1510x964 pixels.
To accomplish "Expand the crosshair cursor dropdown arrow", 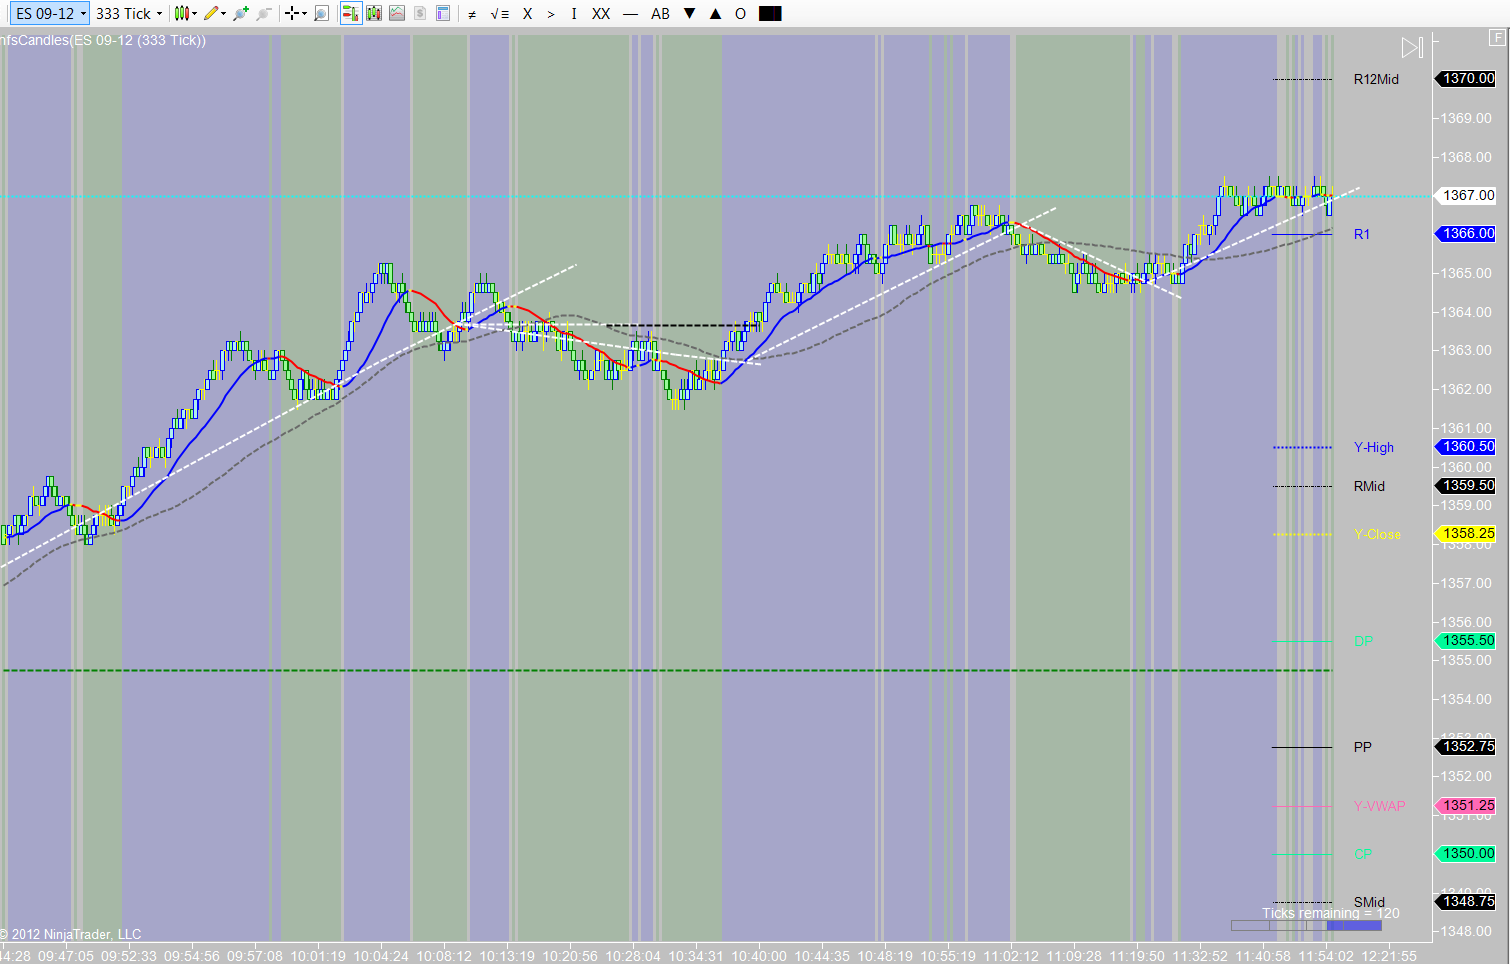I will pos(304,14).
